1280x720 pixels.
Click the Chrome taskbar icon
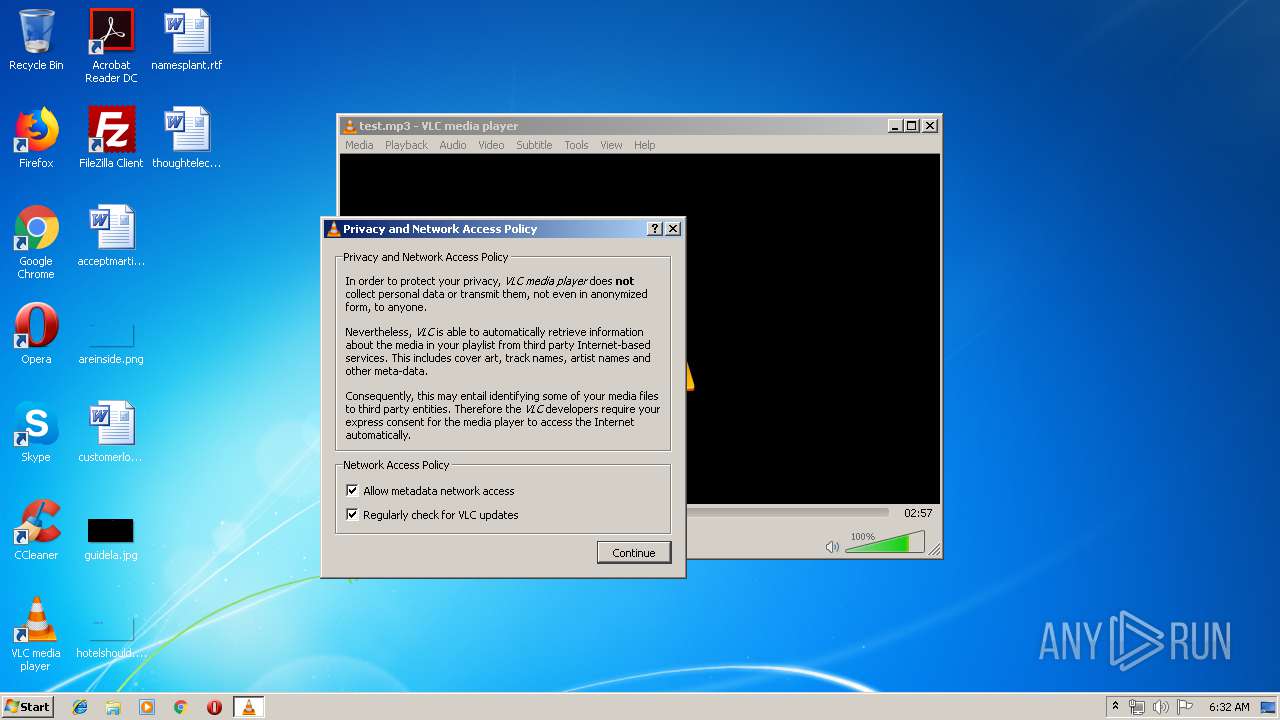(x=181, y=707)
